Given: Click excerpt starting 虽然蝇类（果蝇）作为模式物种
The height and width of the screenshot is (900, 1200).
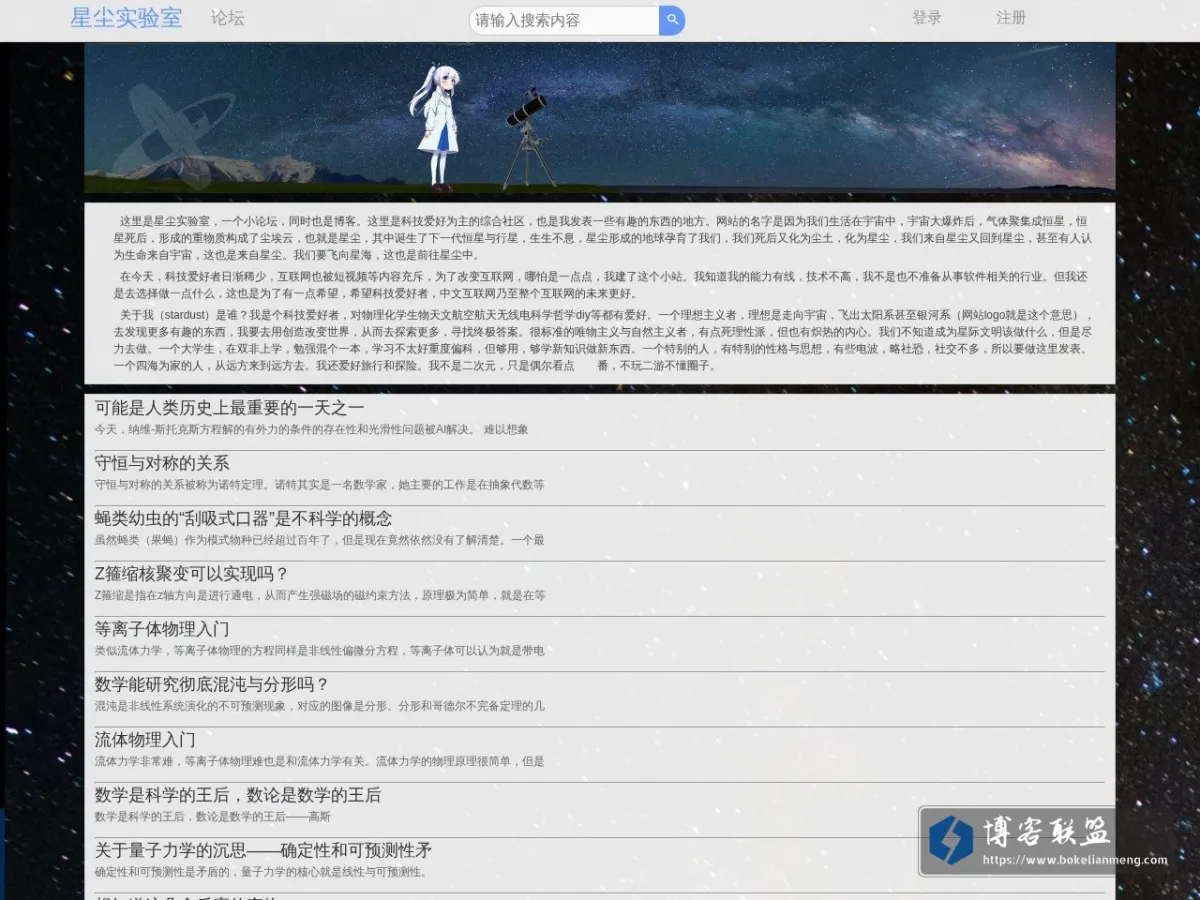Looking at the screenshot, I should 319,540.
